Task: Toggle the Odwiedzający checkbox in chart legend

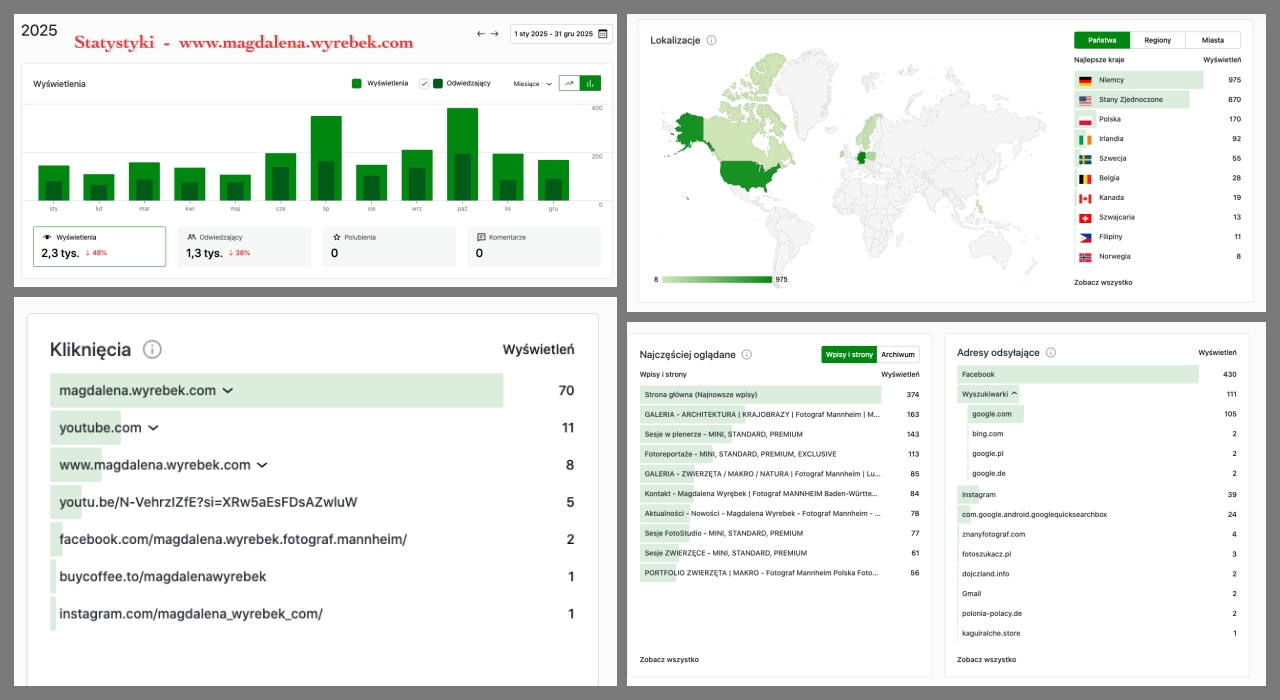Action: (x=424, y=84)
